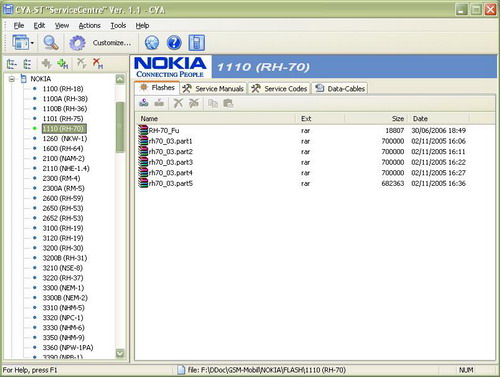
Task: Click the collapse tree icon
Action: point(27,63)
